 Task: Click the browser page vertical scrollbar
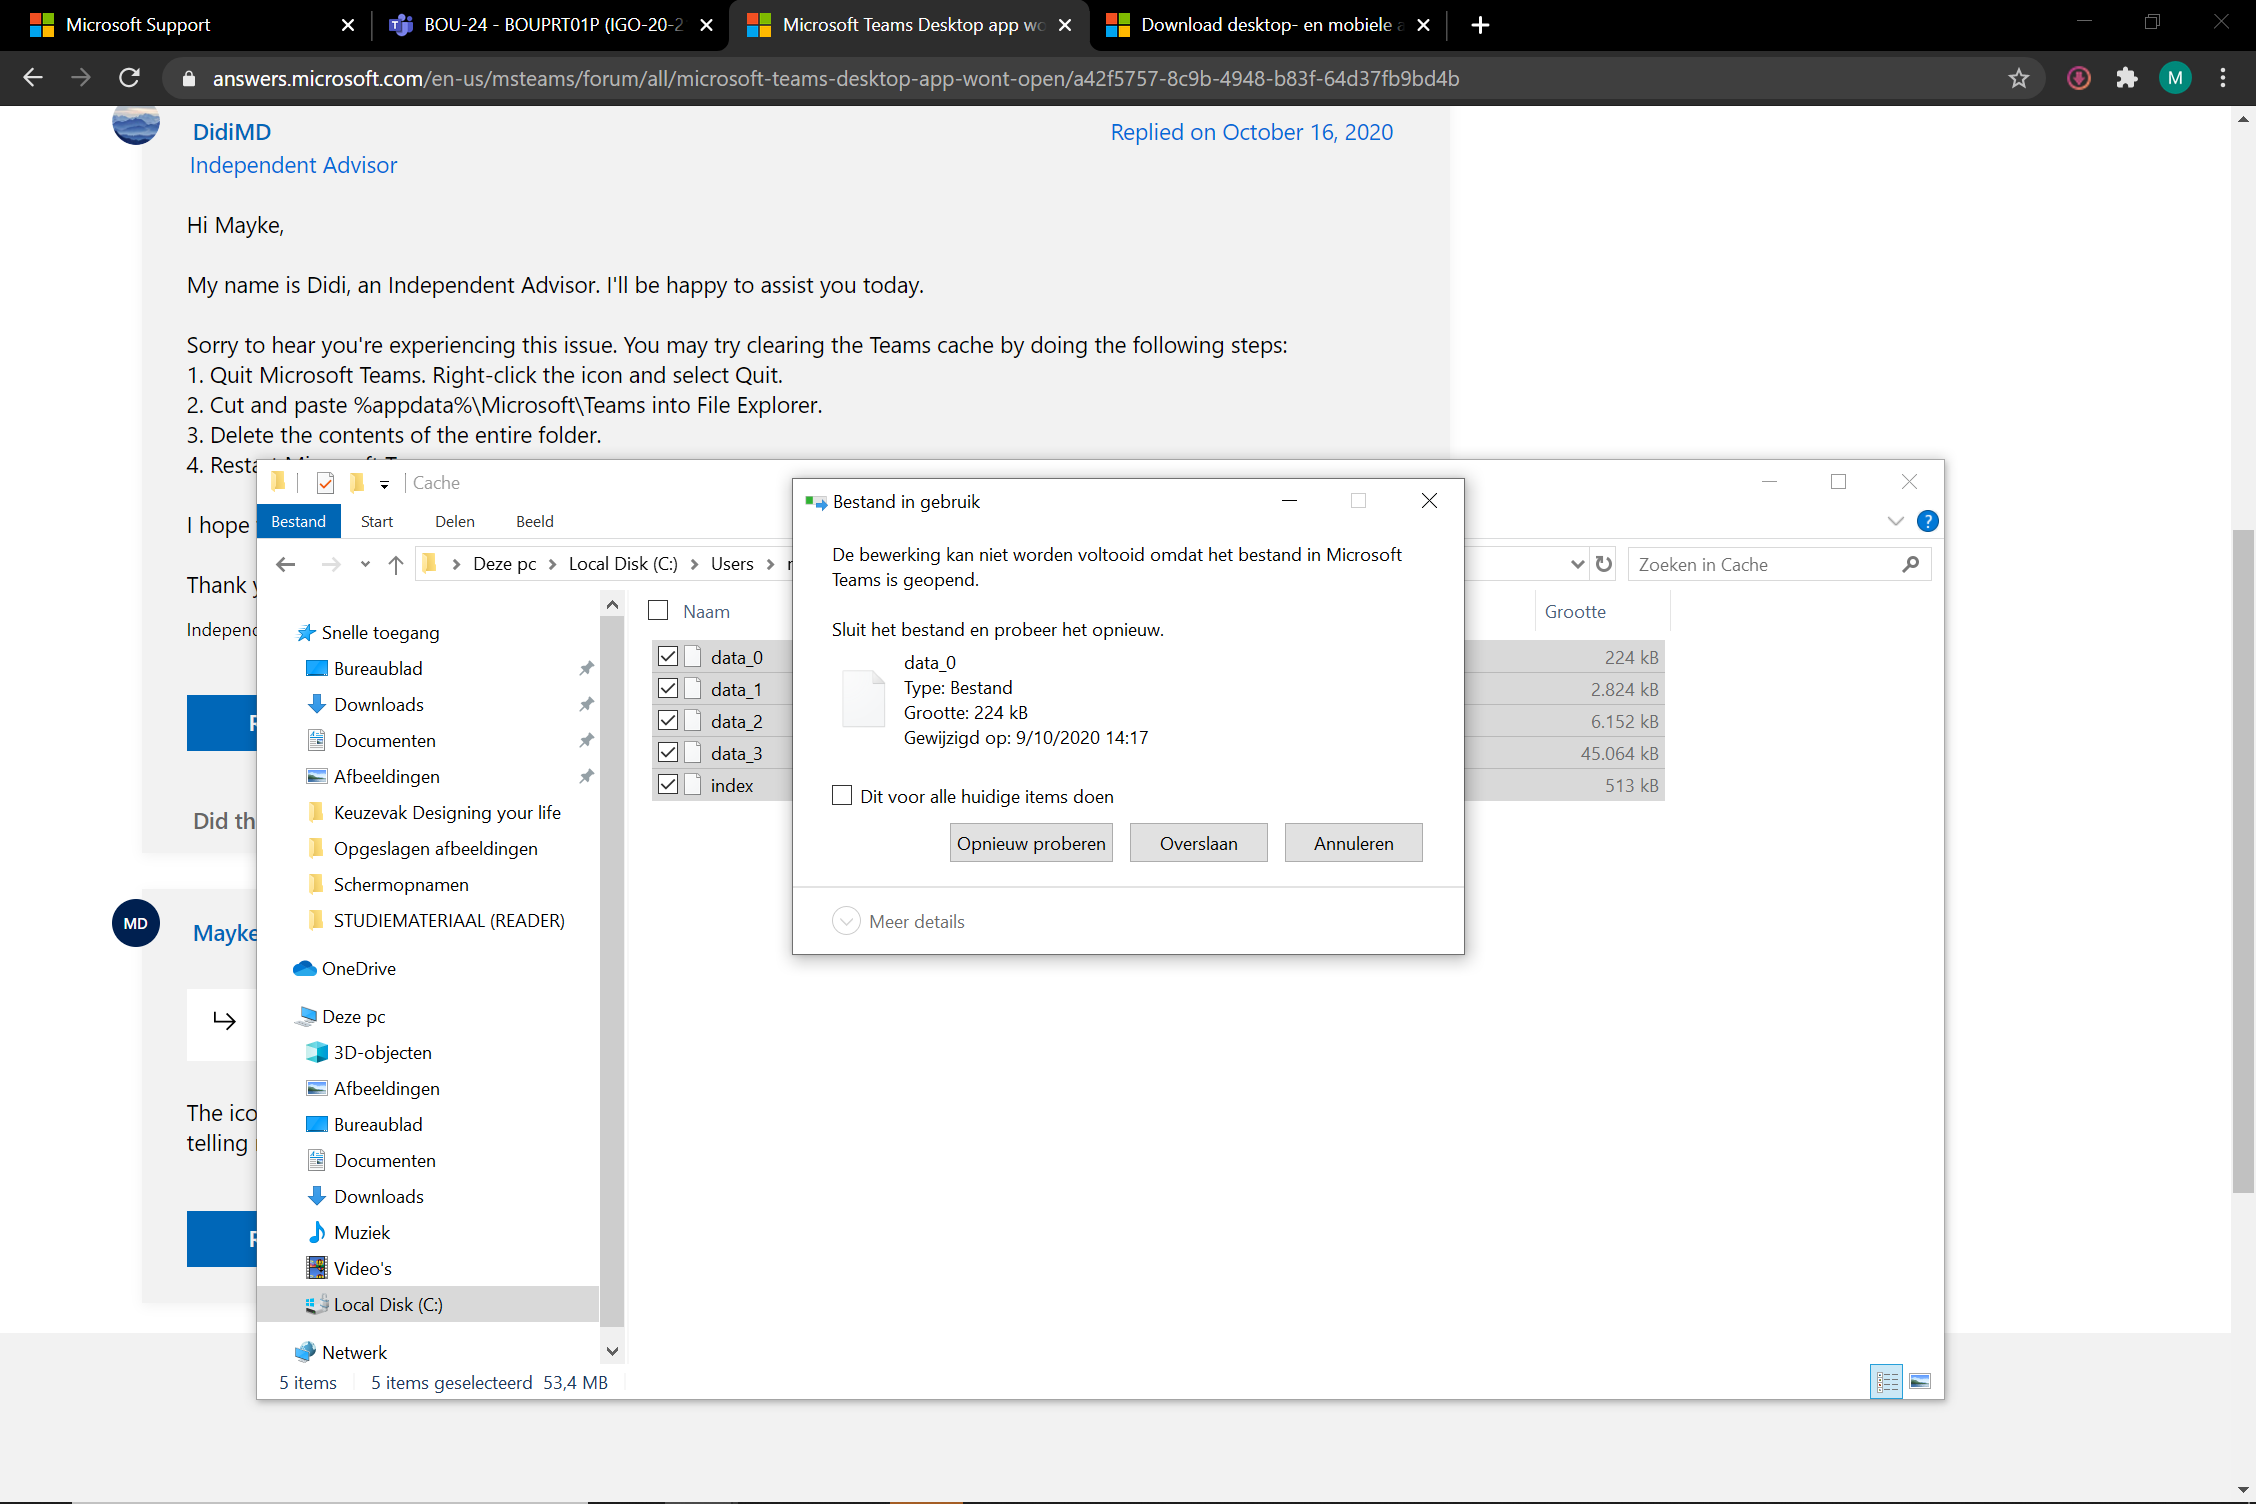2243,860
